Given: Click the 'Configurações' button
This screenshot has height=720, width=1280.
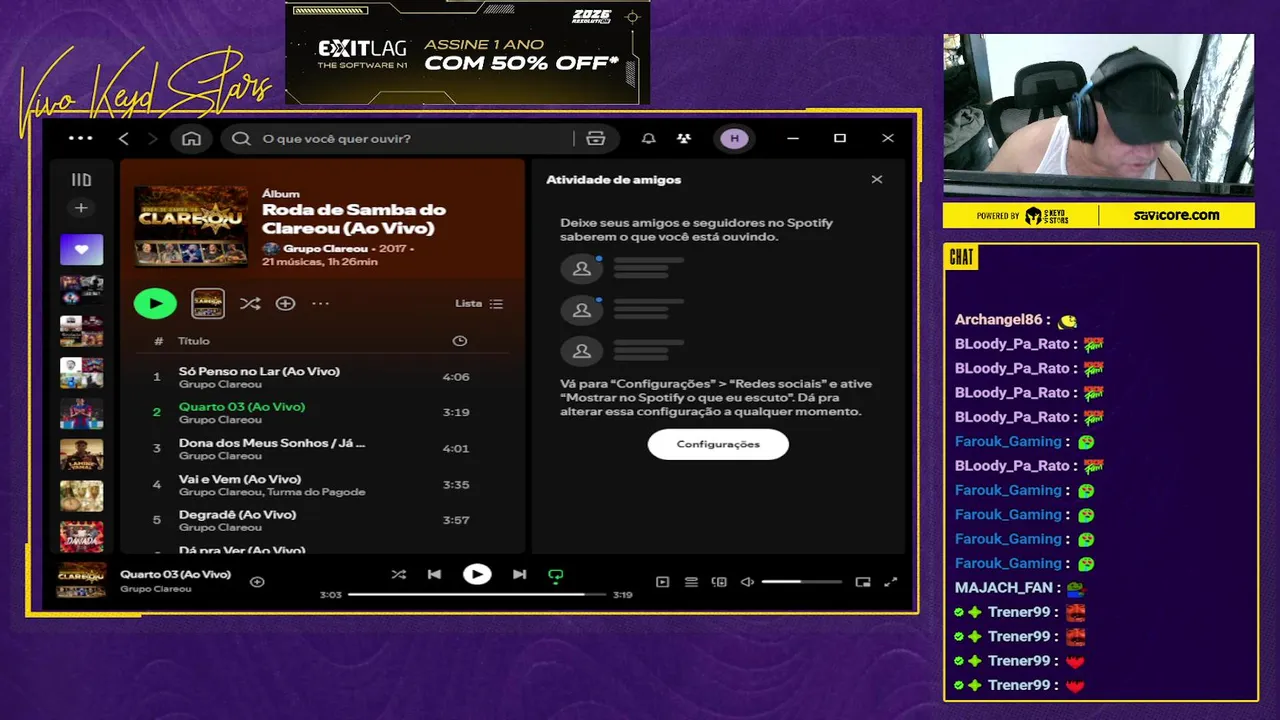Looking at the screenshot, I should coord(718,444).
